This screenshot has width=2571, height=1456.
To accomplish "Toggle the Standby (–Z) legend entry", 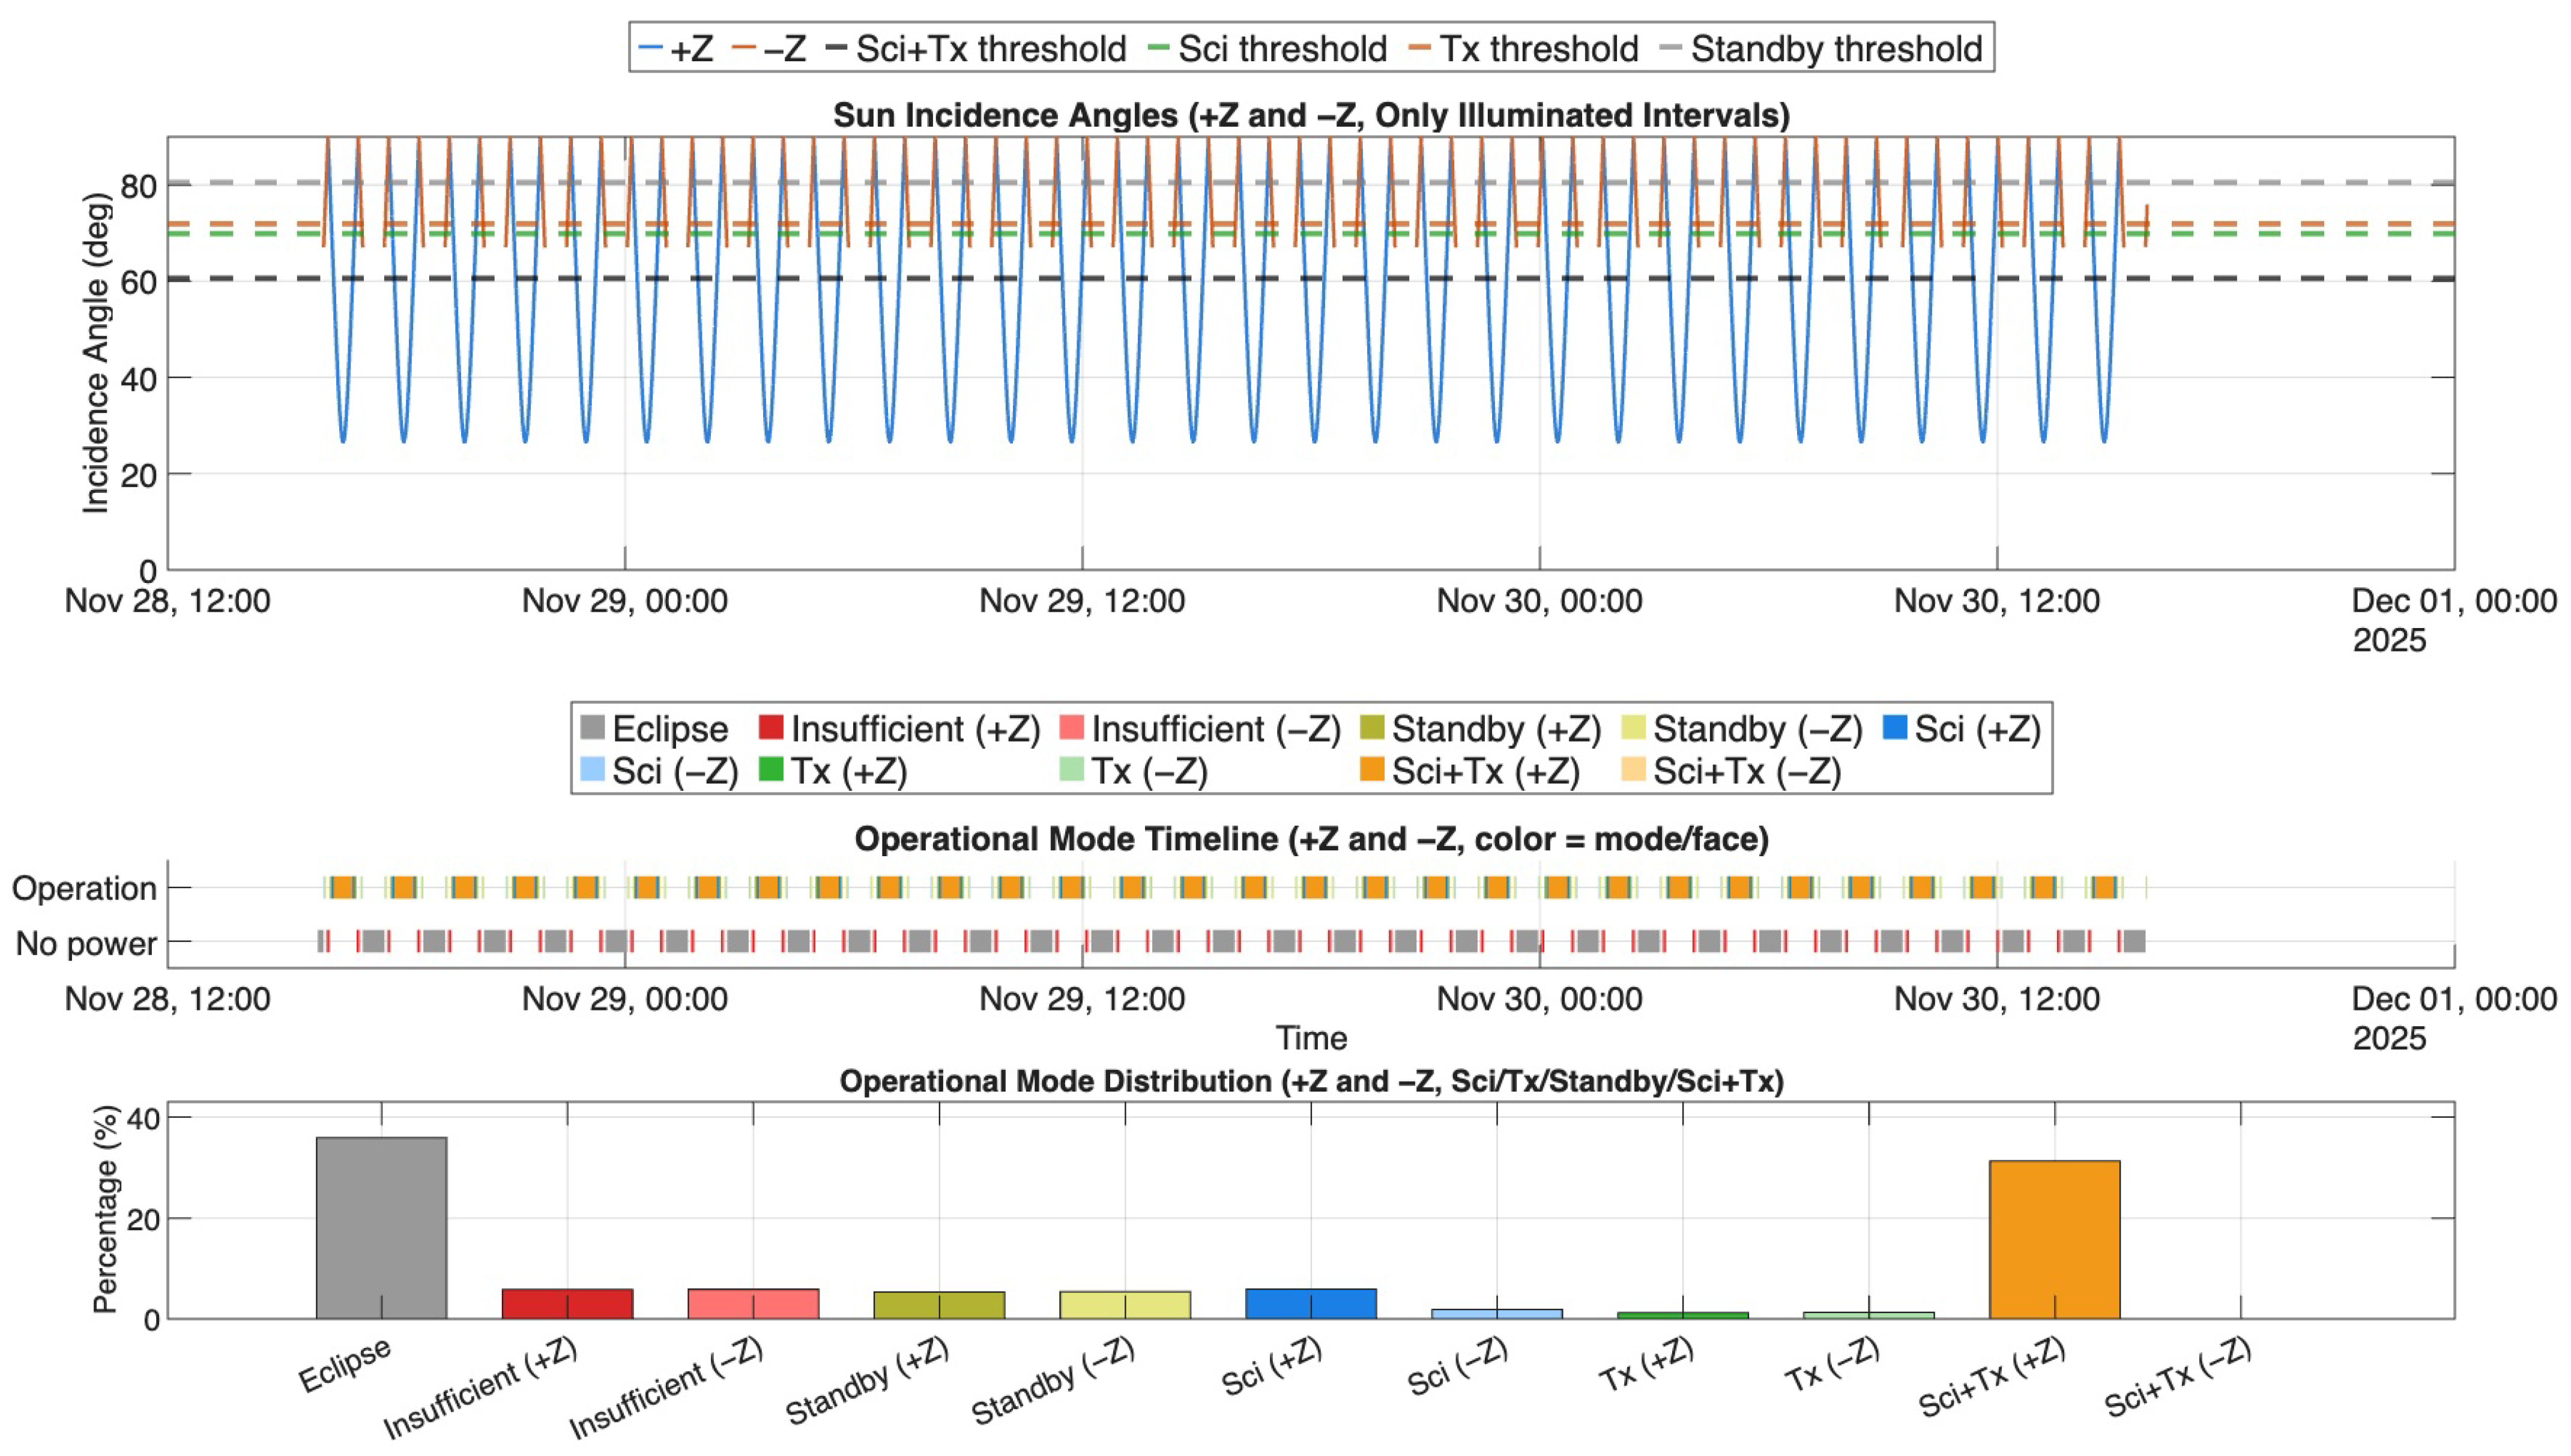I will (1756, 729).
